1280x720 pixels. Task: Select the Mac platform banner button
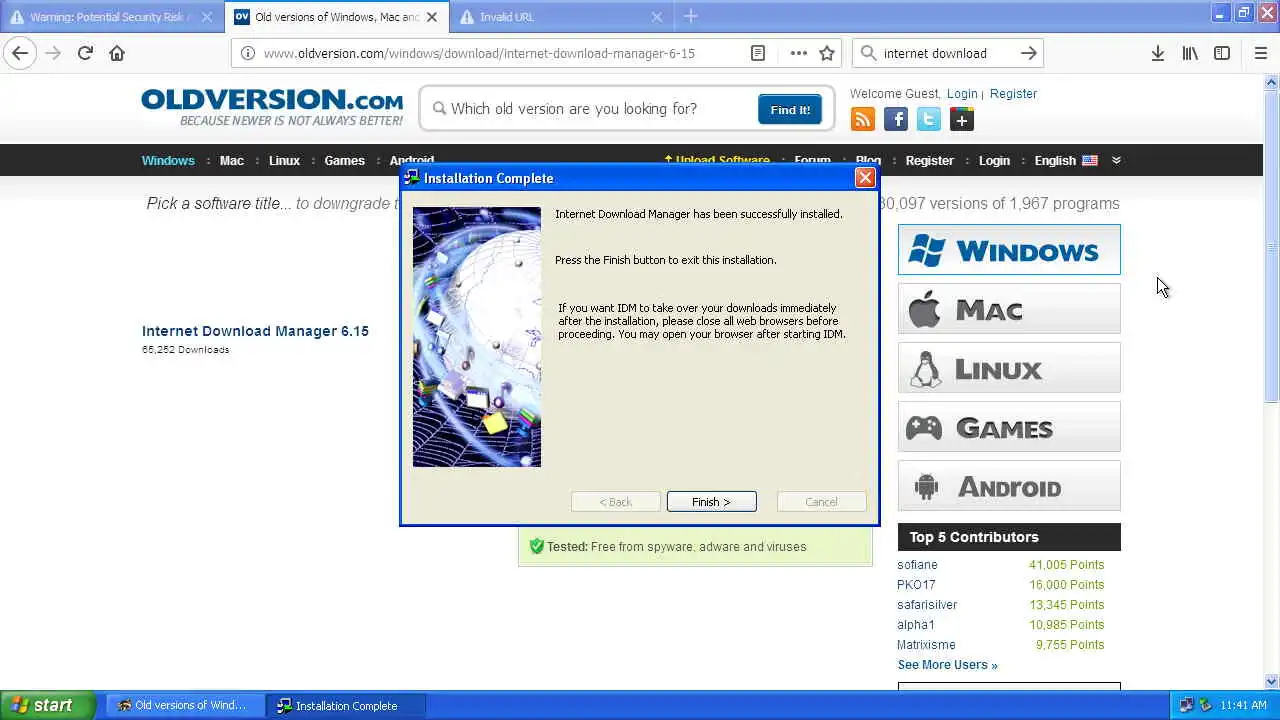(1009, 309)
